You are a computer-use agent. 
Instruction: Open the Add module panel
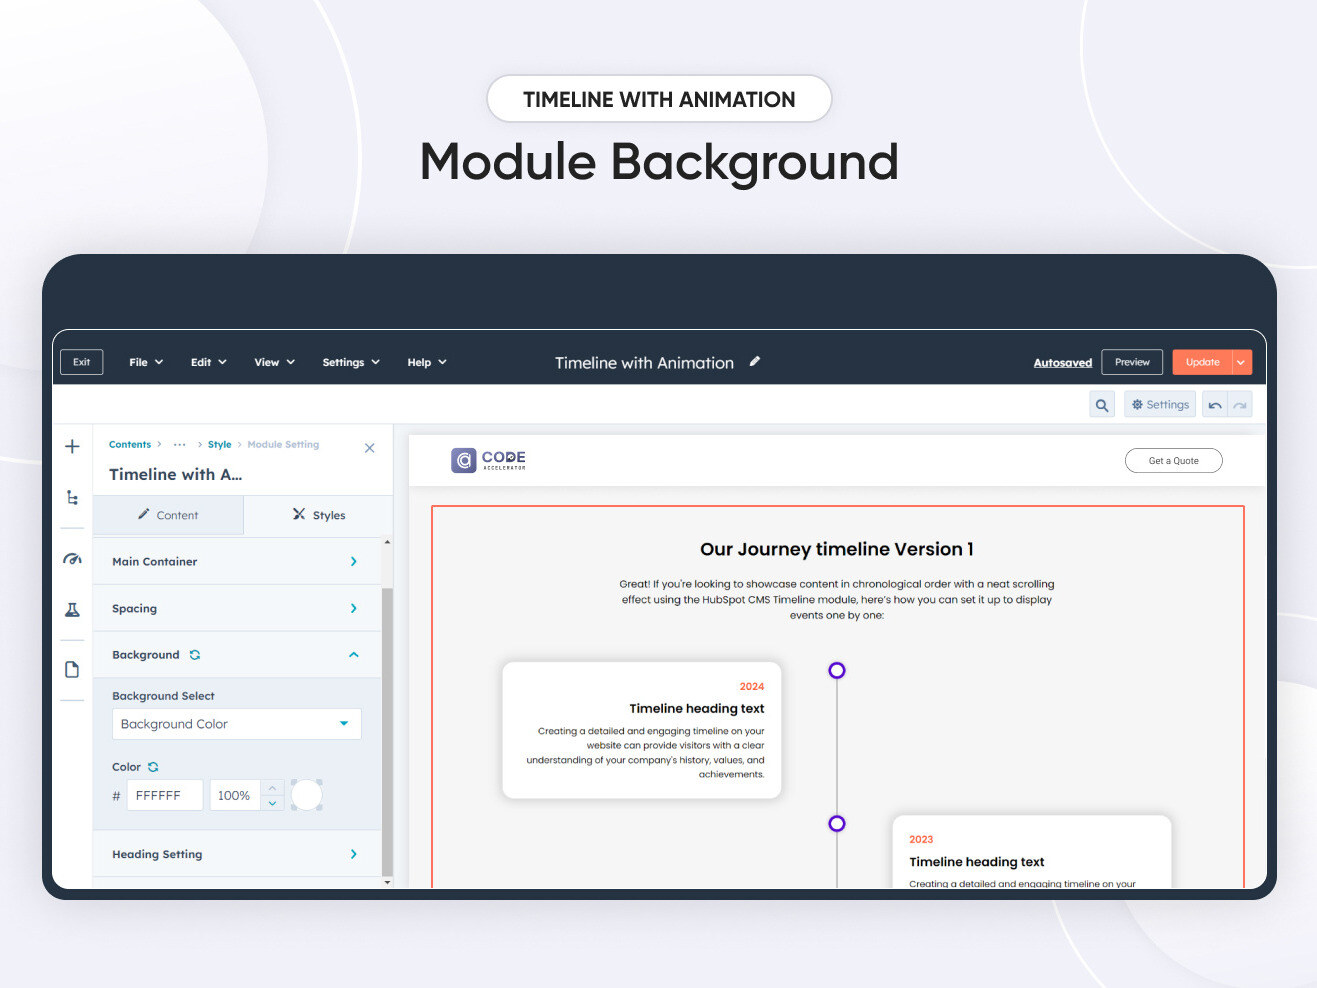tap(71, 447)
